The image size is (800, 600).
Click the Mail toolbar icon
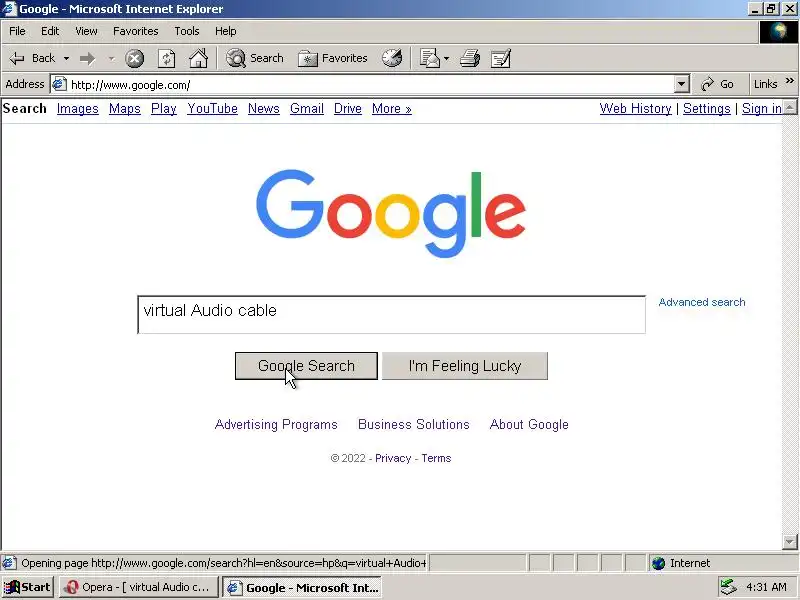point(430,59)
